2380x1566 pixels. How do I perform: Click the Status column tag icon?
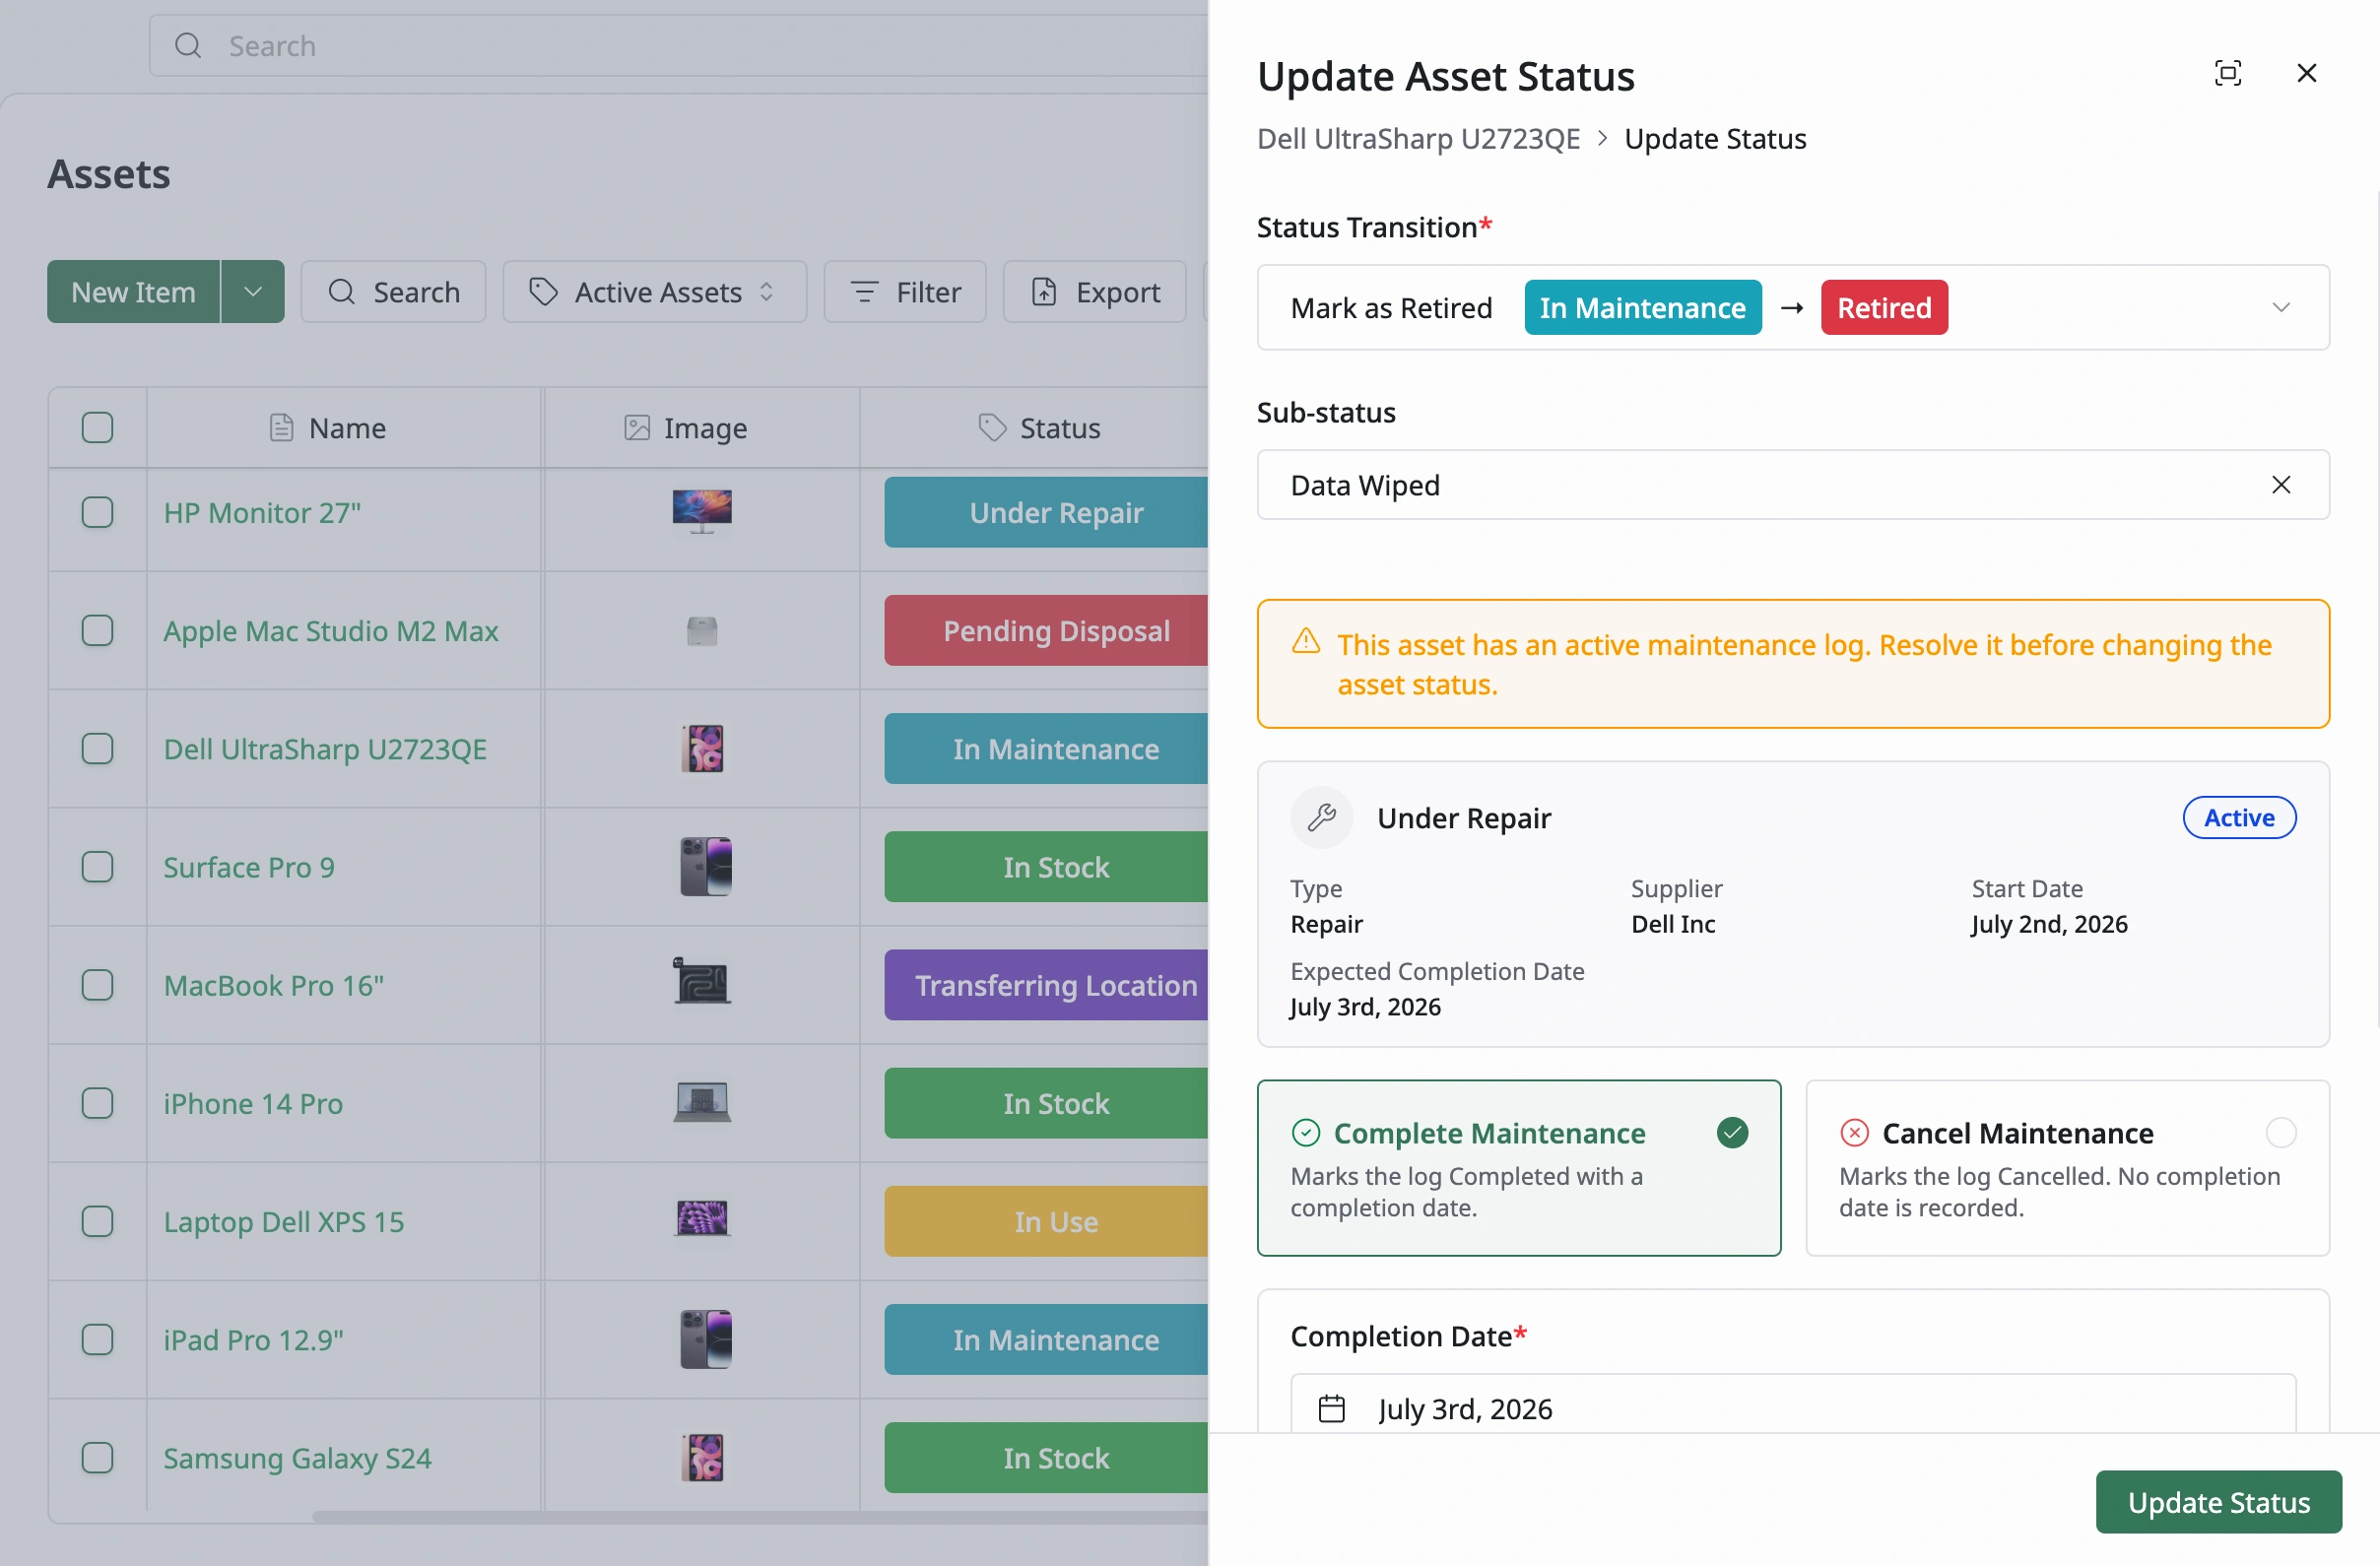tap(991, 428)
